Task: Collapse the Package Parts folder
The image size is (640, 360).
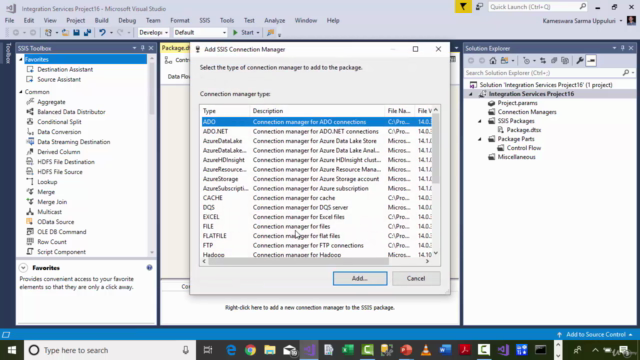Action: point(480,139)
